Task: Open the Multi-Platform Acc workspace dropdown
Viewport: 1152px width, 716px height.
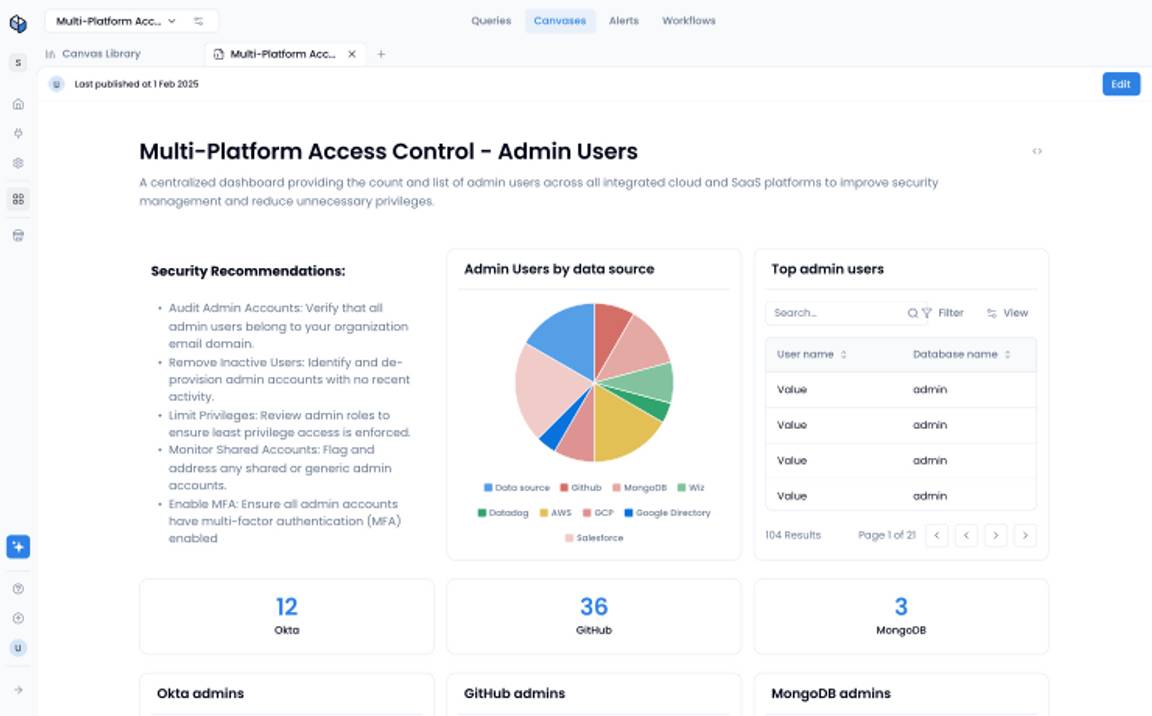Action: click(116, 21)
